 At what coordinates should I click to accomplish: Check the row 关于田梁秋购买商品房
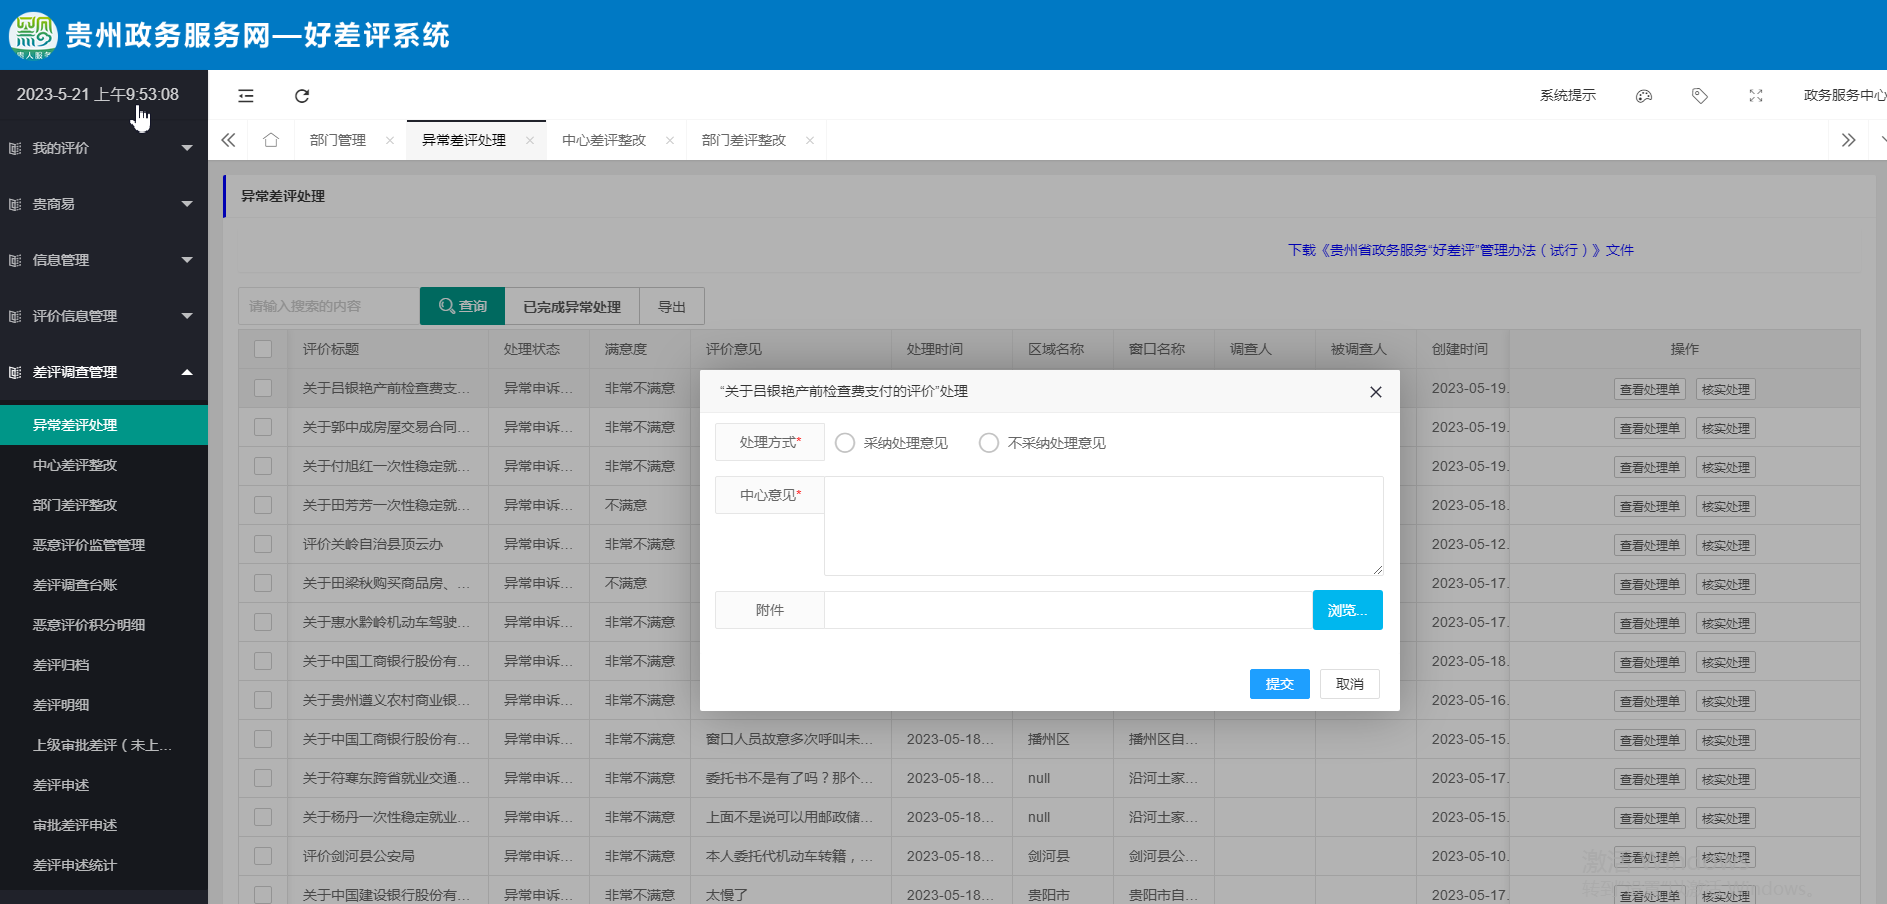[263, 583]
